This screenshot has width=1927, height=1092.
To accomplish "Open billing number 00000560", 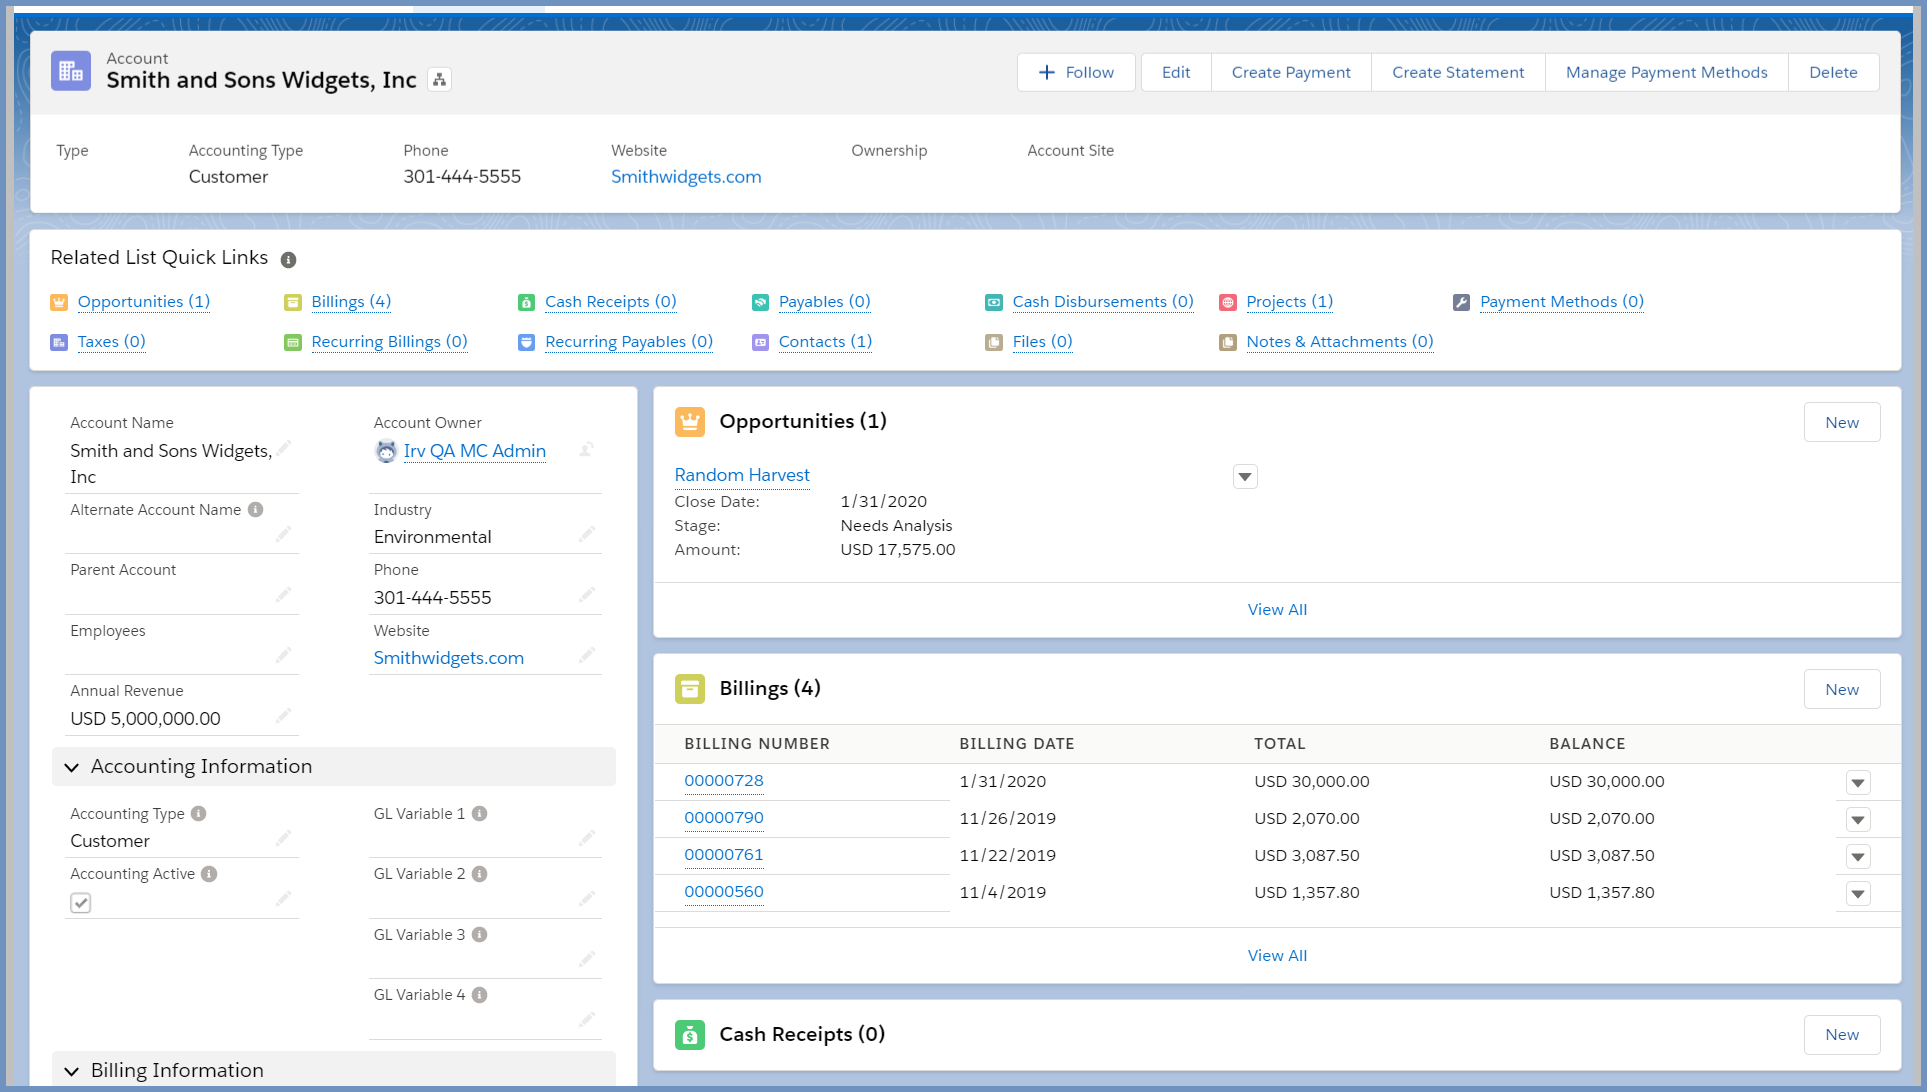I will (724, 892).
